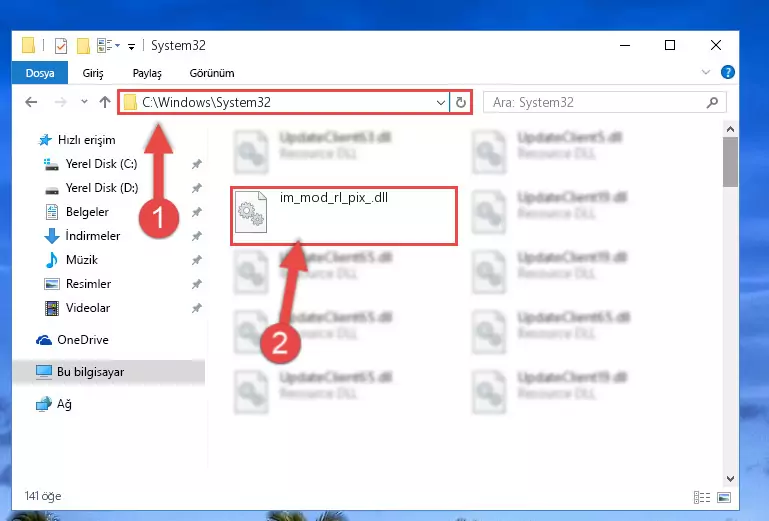The height and width of the screenshot is (521, 769).
Task: Click the pin icon next to Yerel Disk (D:)
Action: click(197, 188)
